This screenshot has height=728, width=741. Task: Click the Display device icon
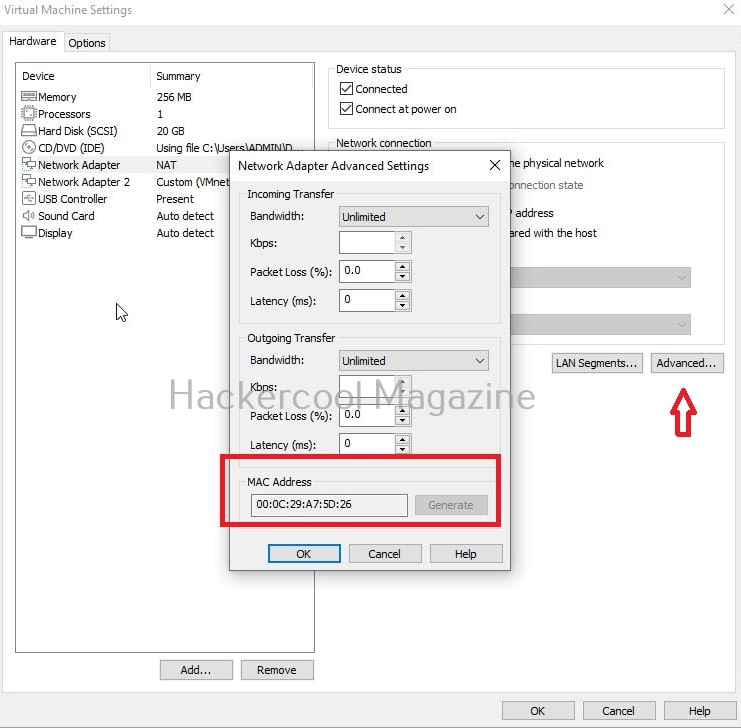tap(28, 233)
